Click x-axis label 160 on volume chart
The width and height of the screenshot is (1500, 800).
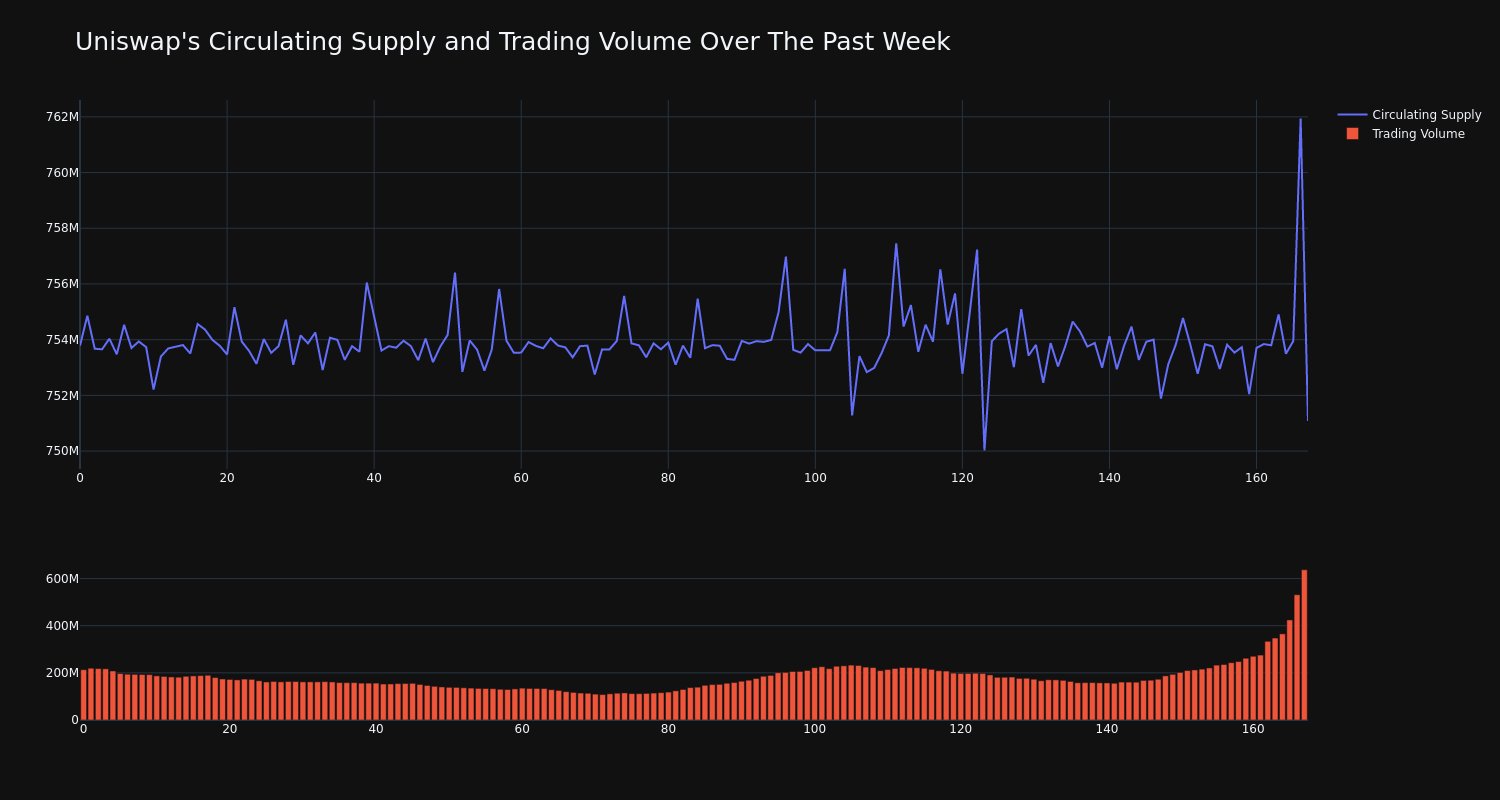pos(1253,729)
